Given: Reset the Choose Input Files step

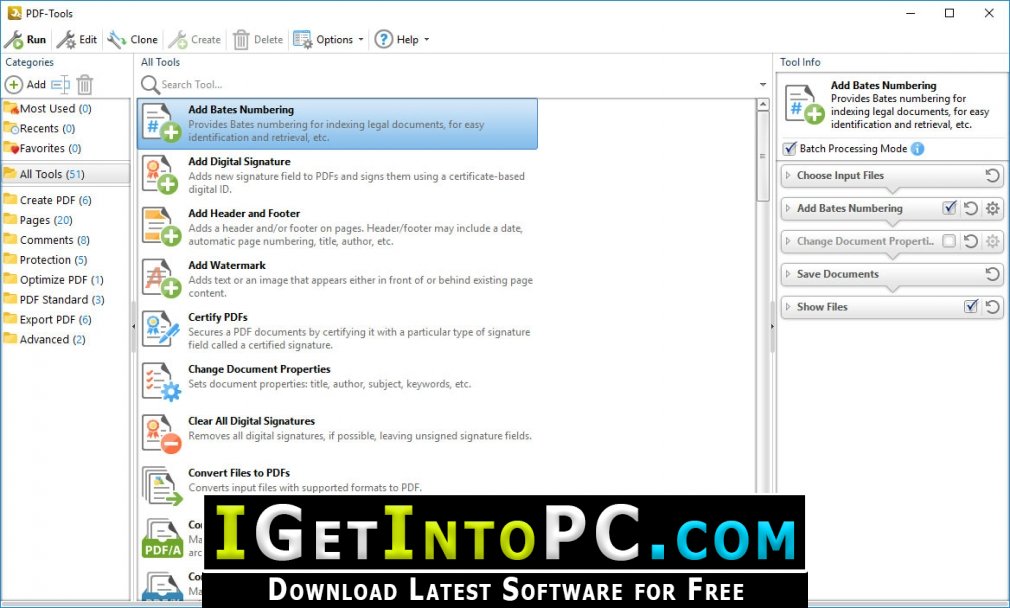Looking at the screenshot, I should (992, 175).
